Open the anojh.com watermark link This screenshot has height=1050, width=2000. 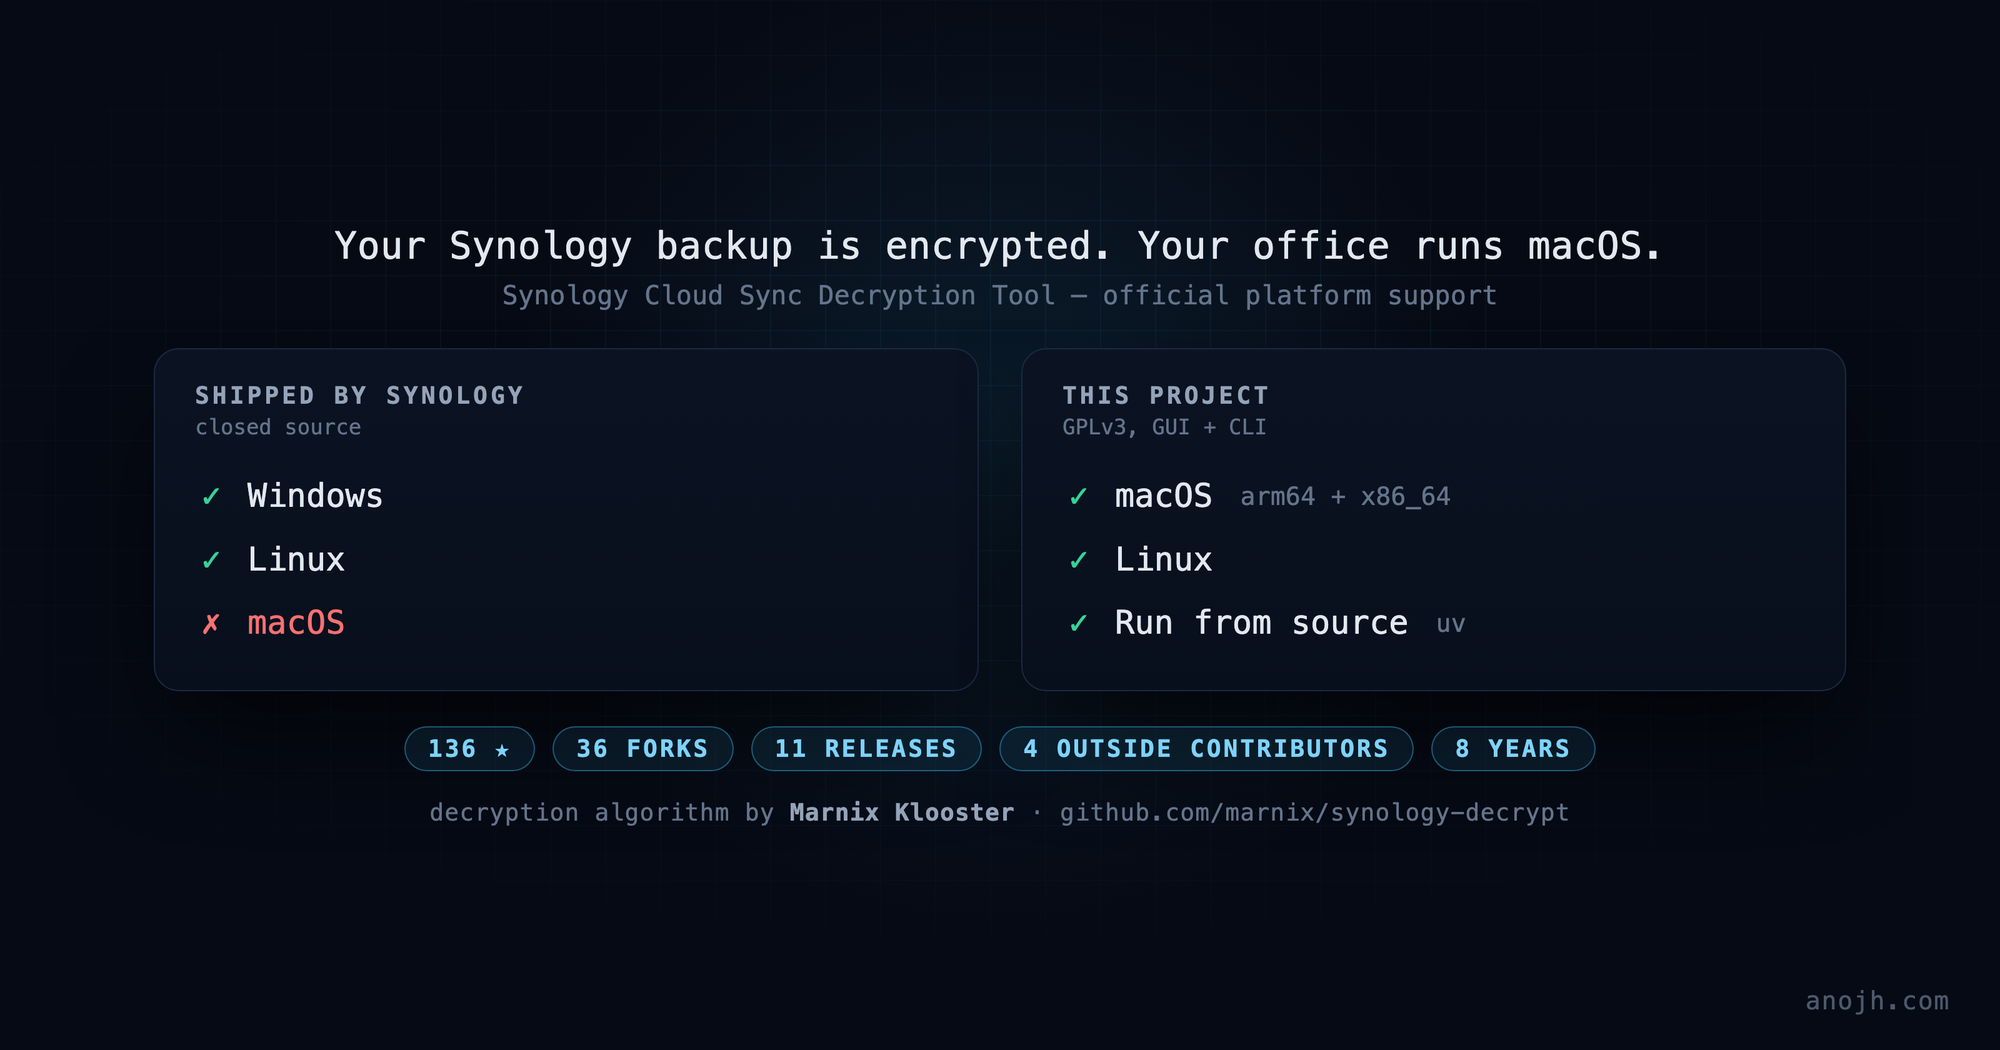[x=1877, y=1001]
